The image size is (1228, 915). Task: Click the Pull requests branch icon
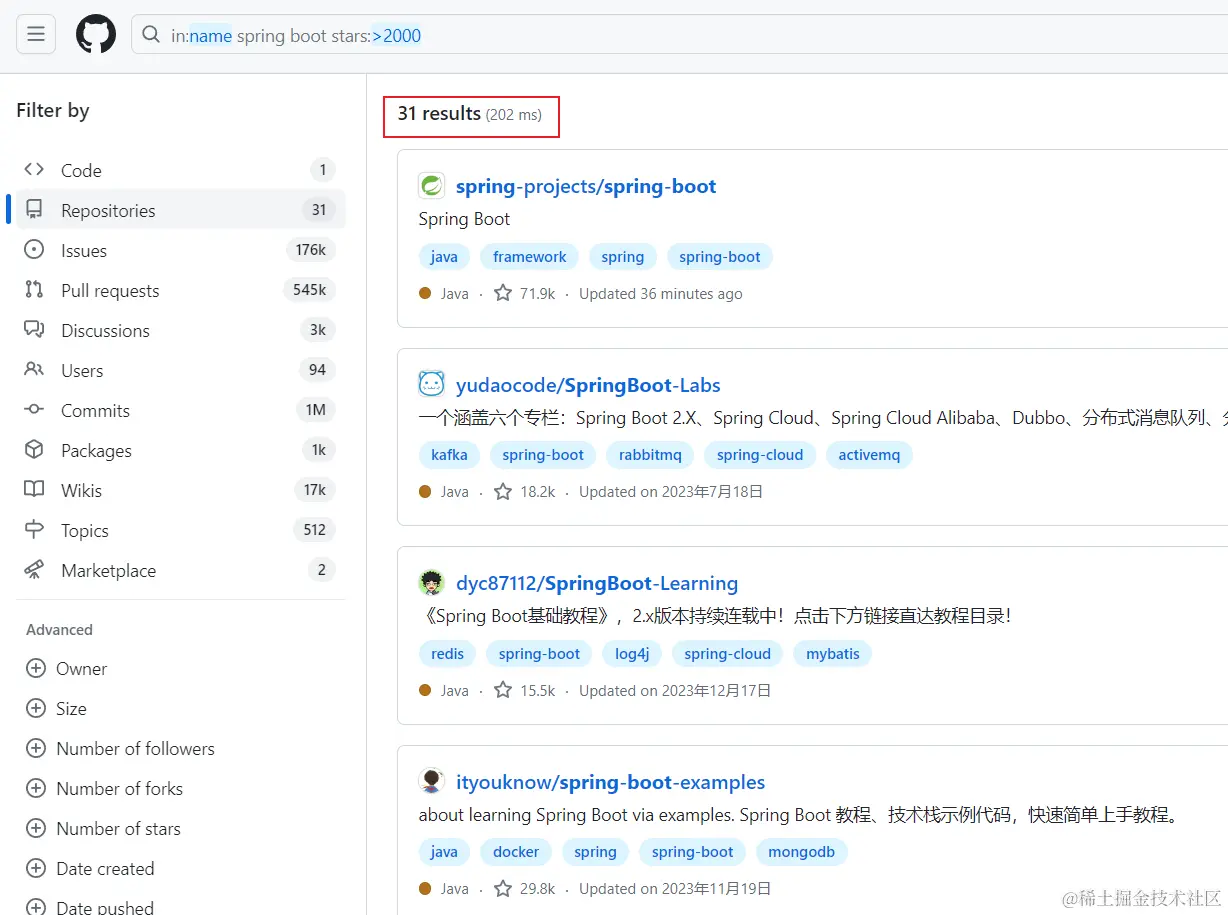click(x=34, y=290)
